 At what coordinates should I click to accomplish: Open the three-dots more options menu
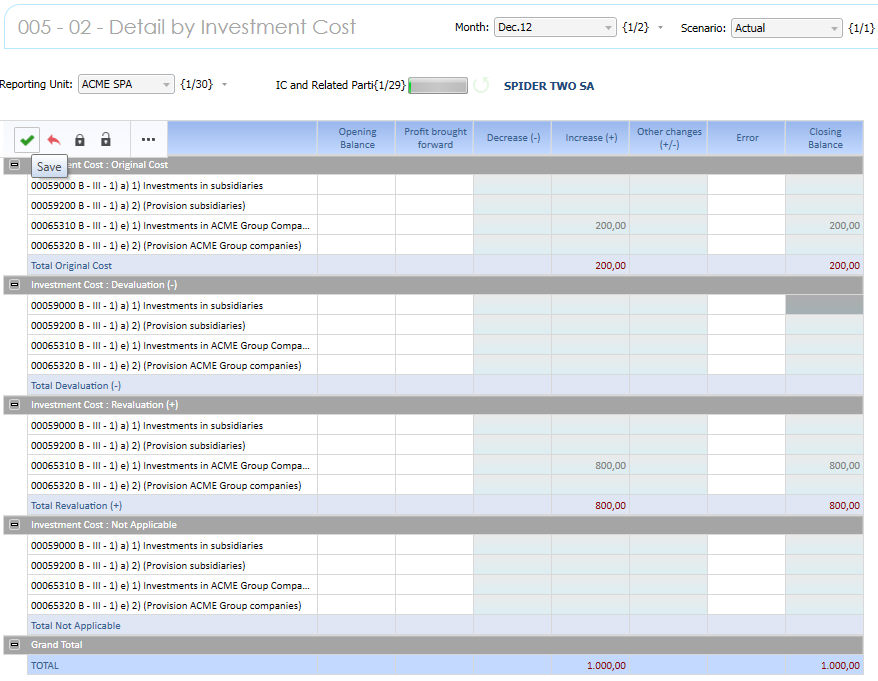(148, 139)
